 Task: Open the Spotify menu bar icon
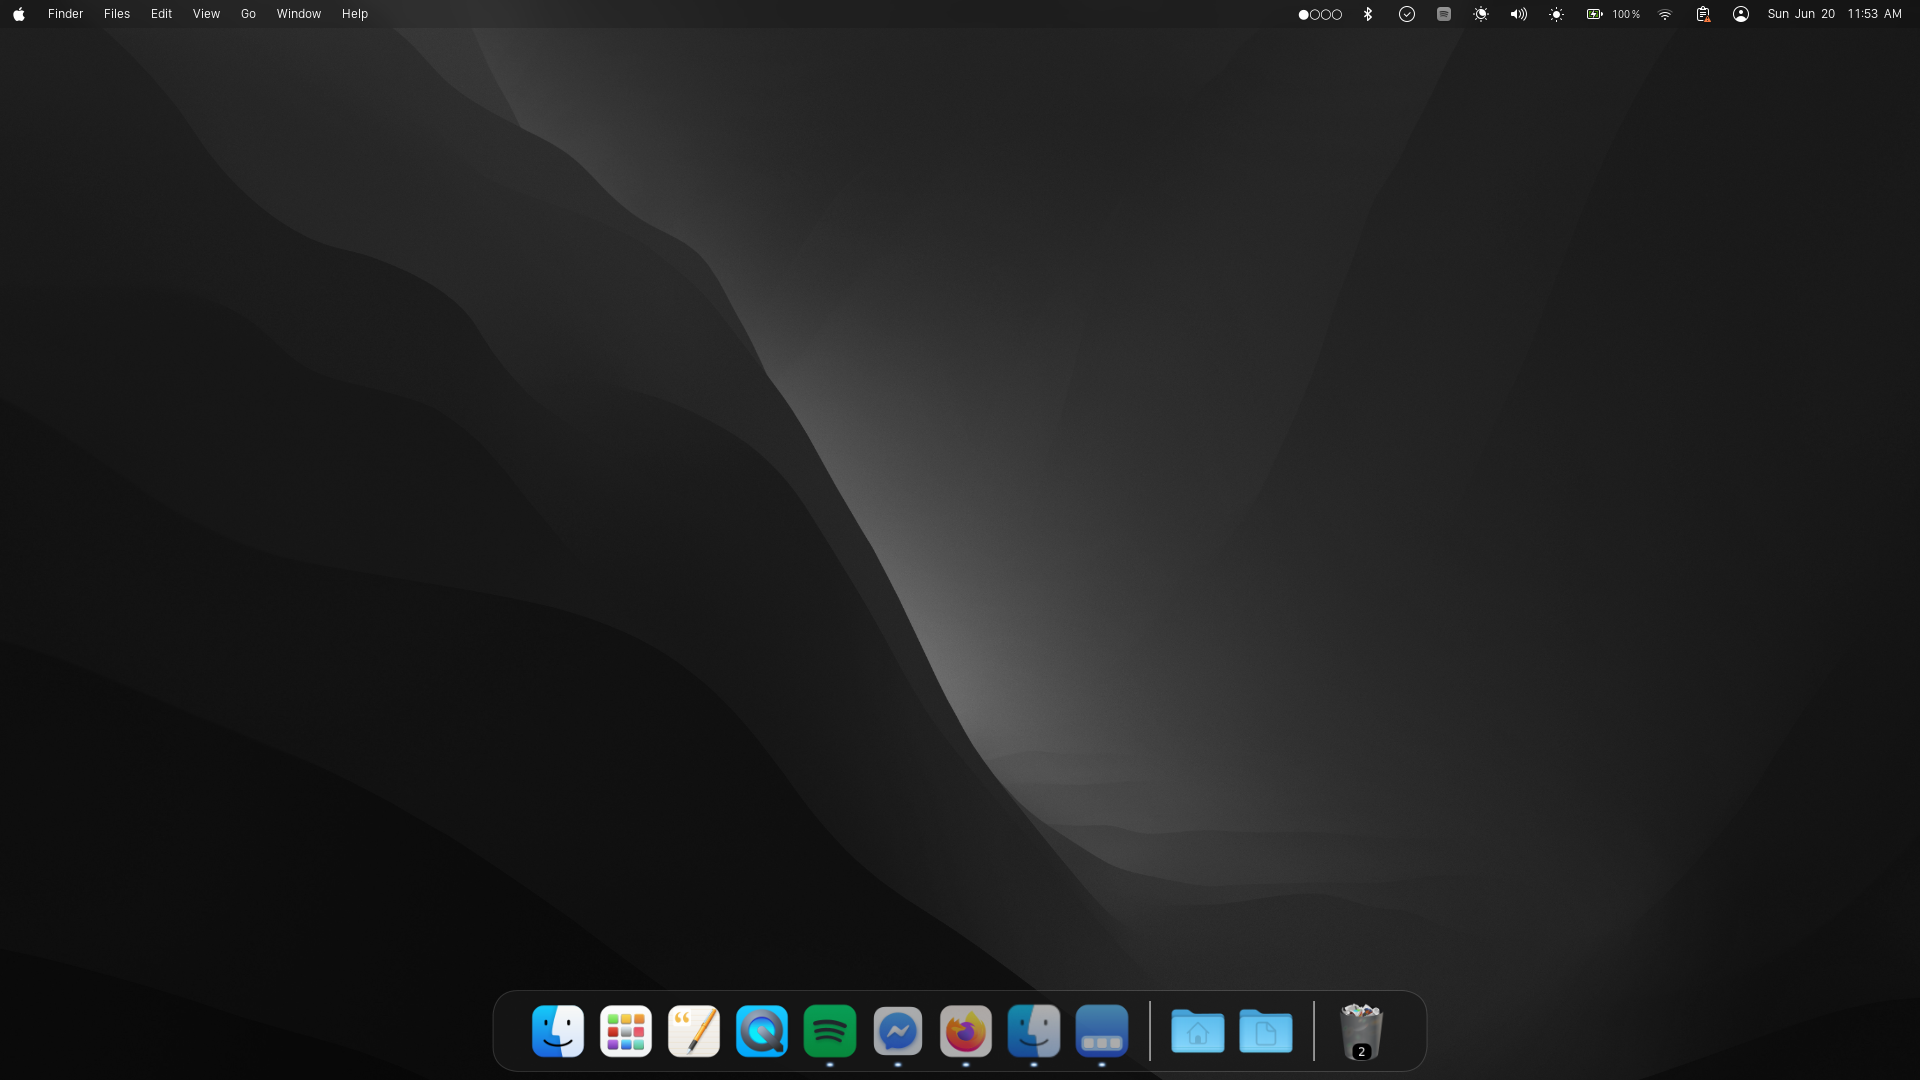click(1443, 14)
